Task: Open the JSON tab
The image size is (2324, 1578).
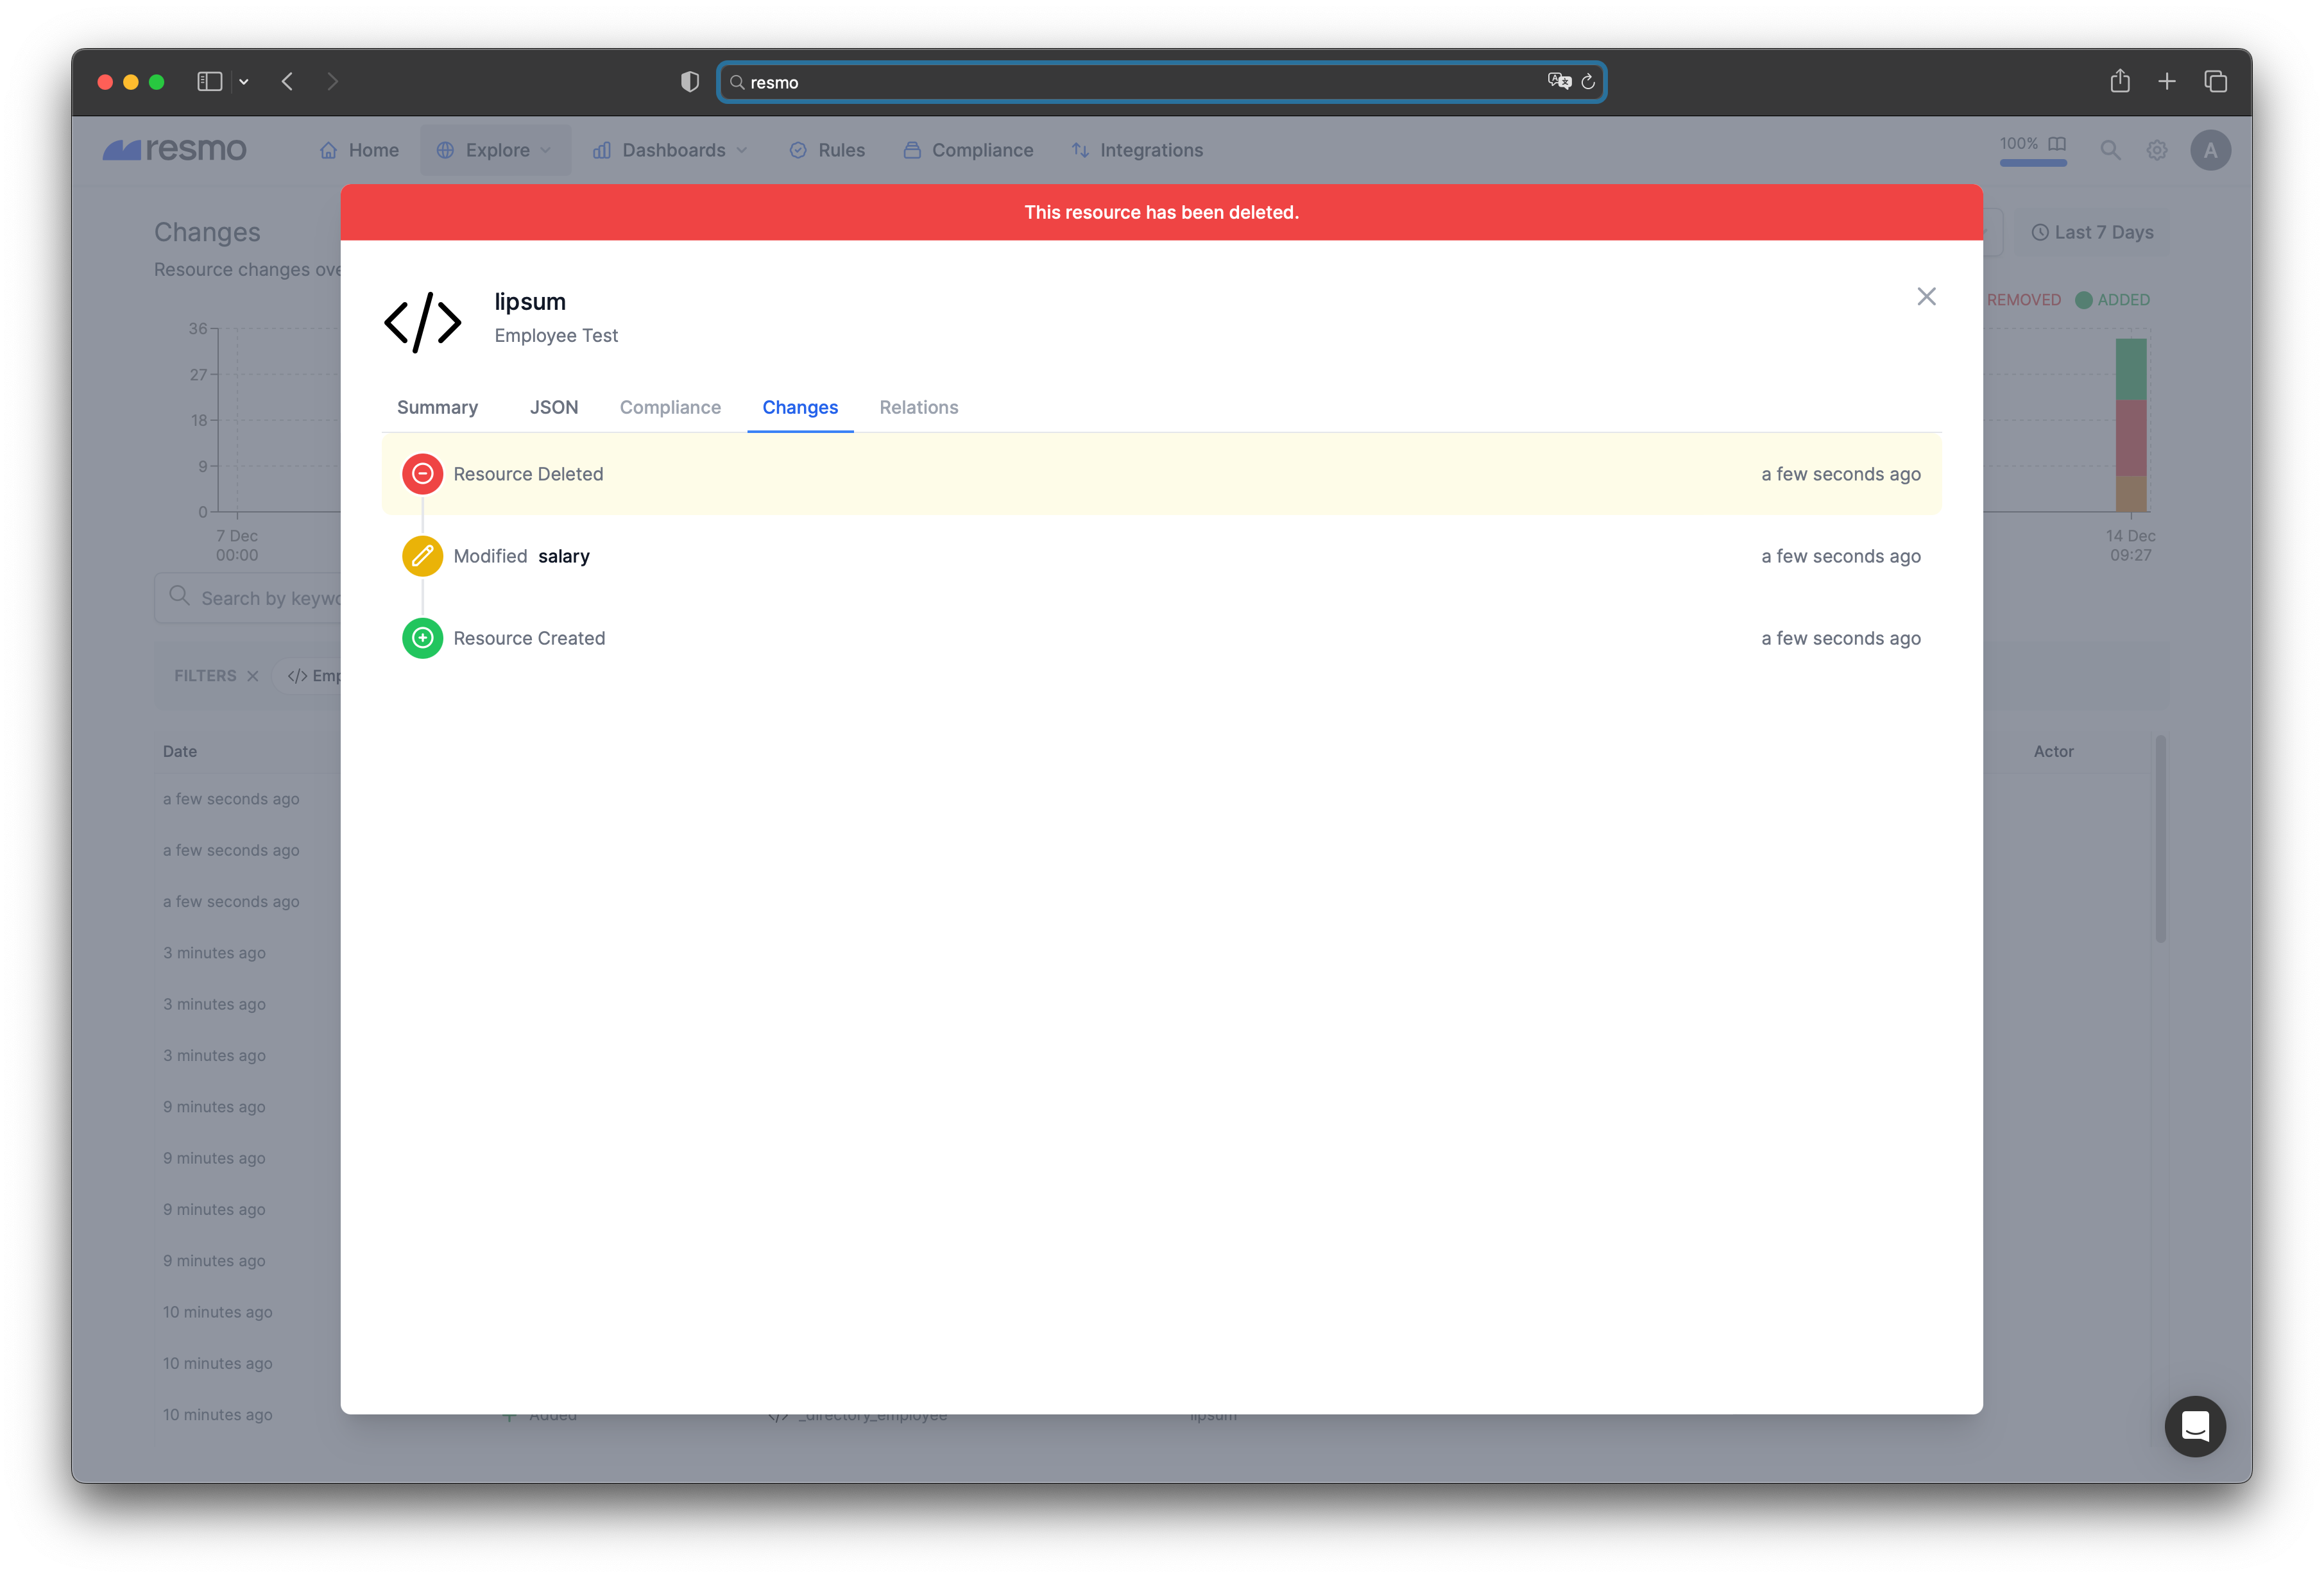Action: [553, 407]
